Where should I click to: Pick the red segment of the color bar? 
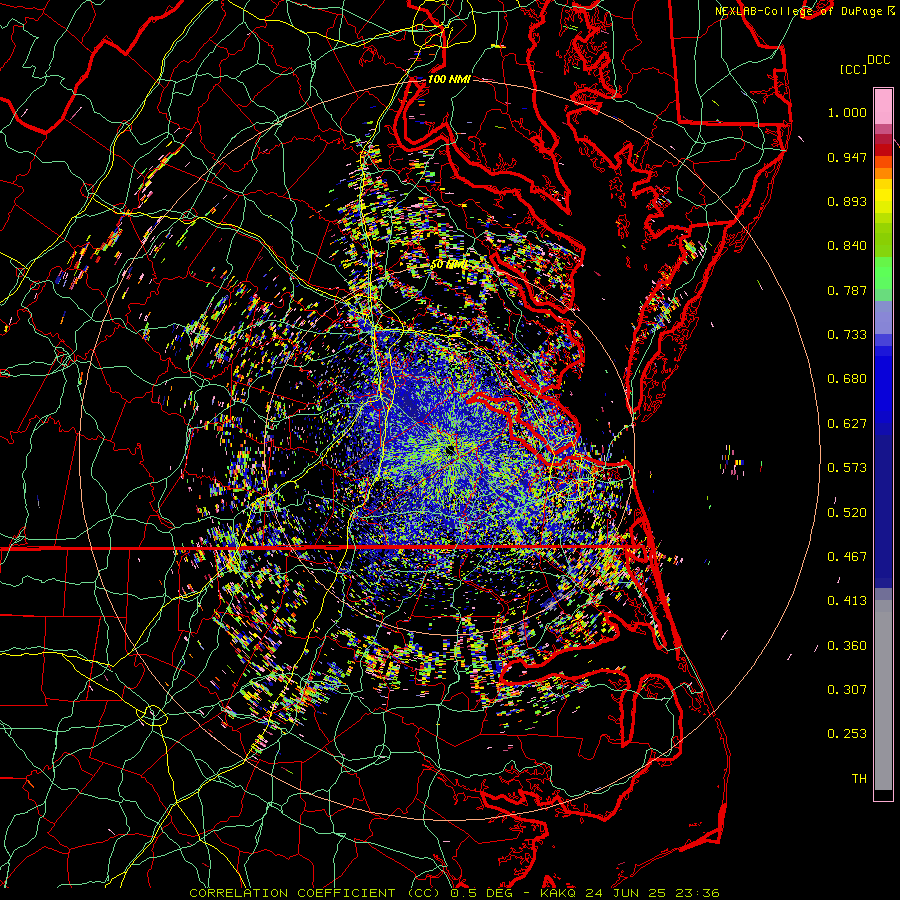pos(883,150)
